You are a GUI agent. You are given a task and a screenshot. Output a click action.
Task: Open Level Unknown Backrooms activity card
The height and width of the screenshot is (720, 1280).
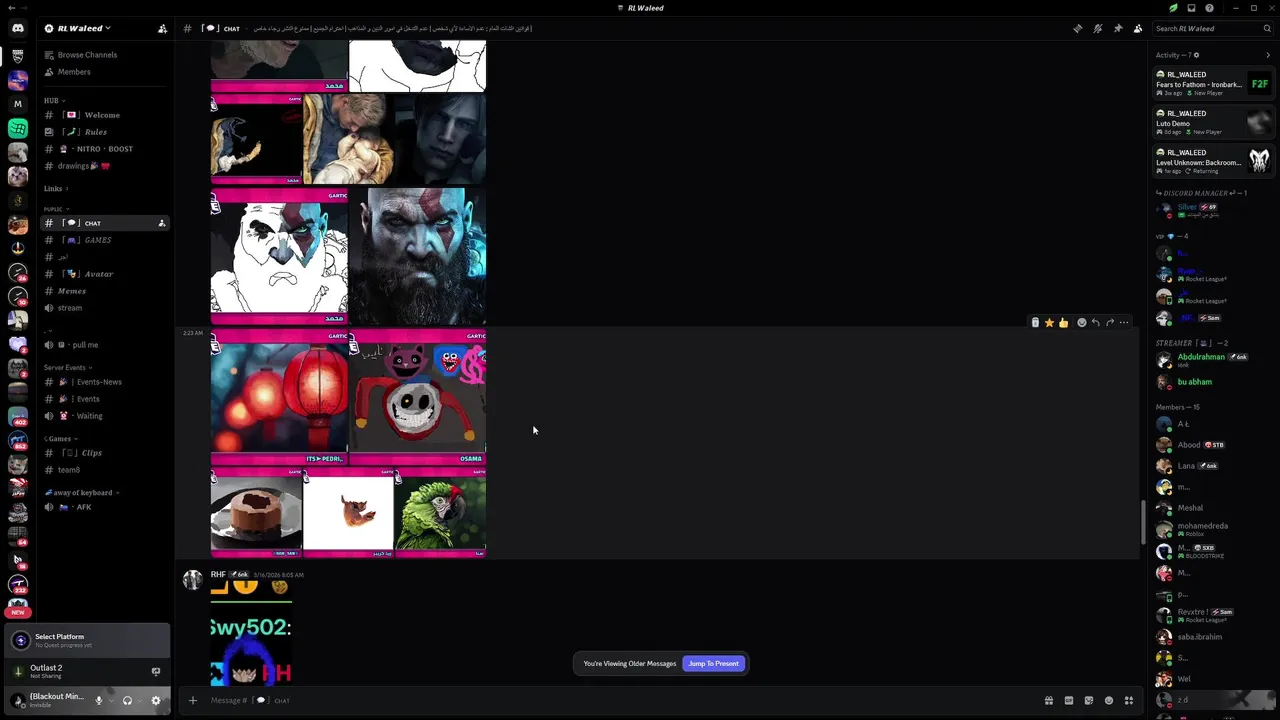(x=1212, y=162)
